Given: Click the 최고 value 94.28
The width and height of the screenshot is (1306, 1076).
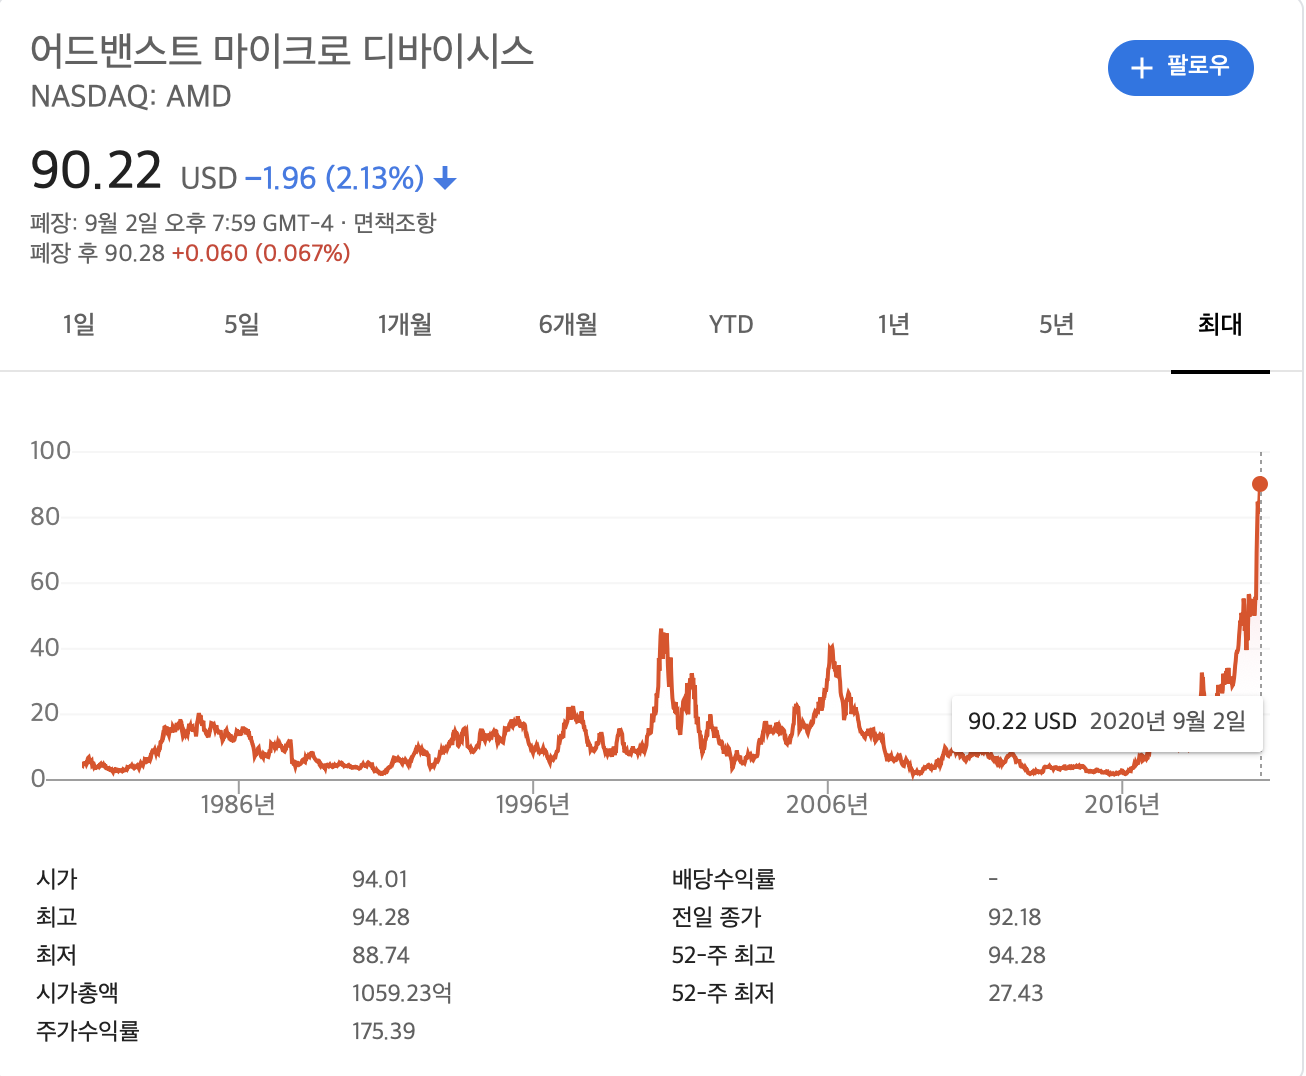Looking at the screenshot, I should click(381, 917).
